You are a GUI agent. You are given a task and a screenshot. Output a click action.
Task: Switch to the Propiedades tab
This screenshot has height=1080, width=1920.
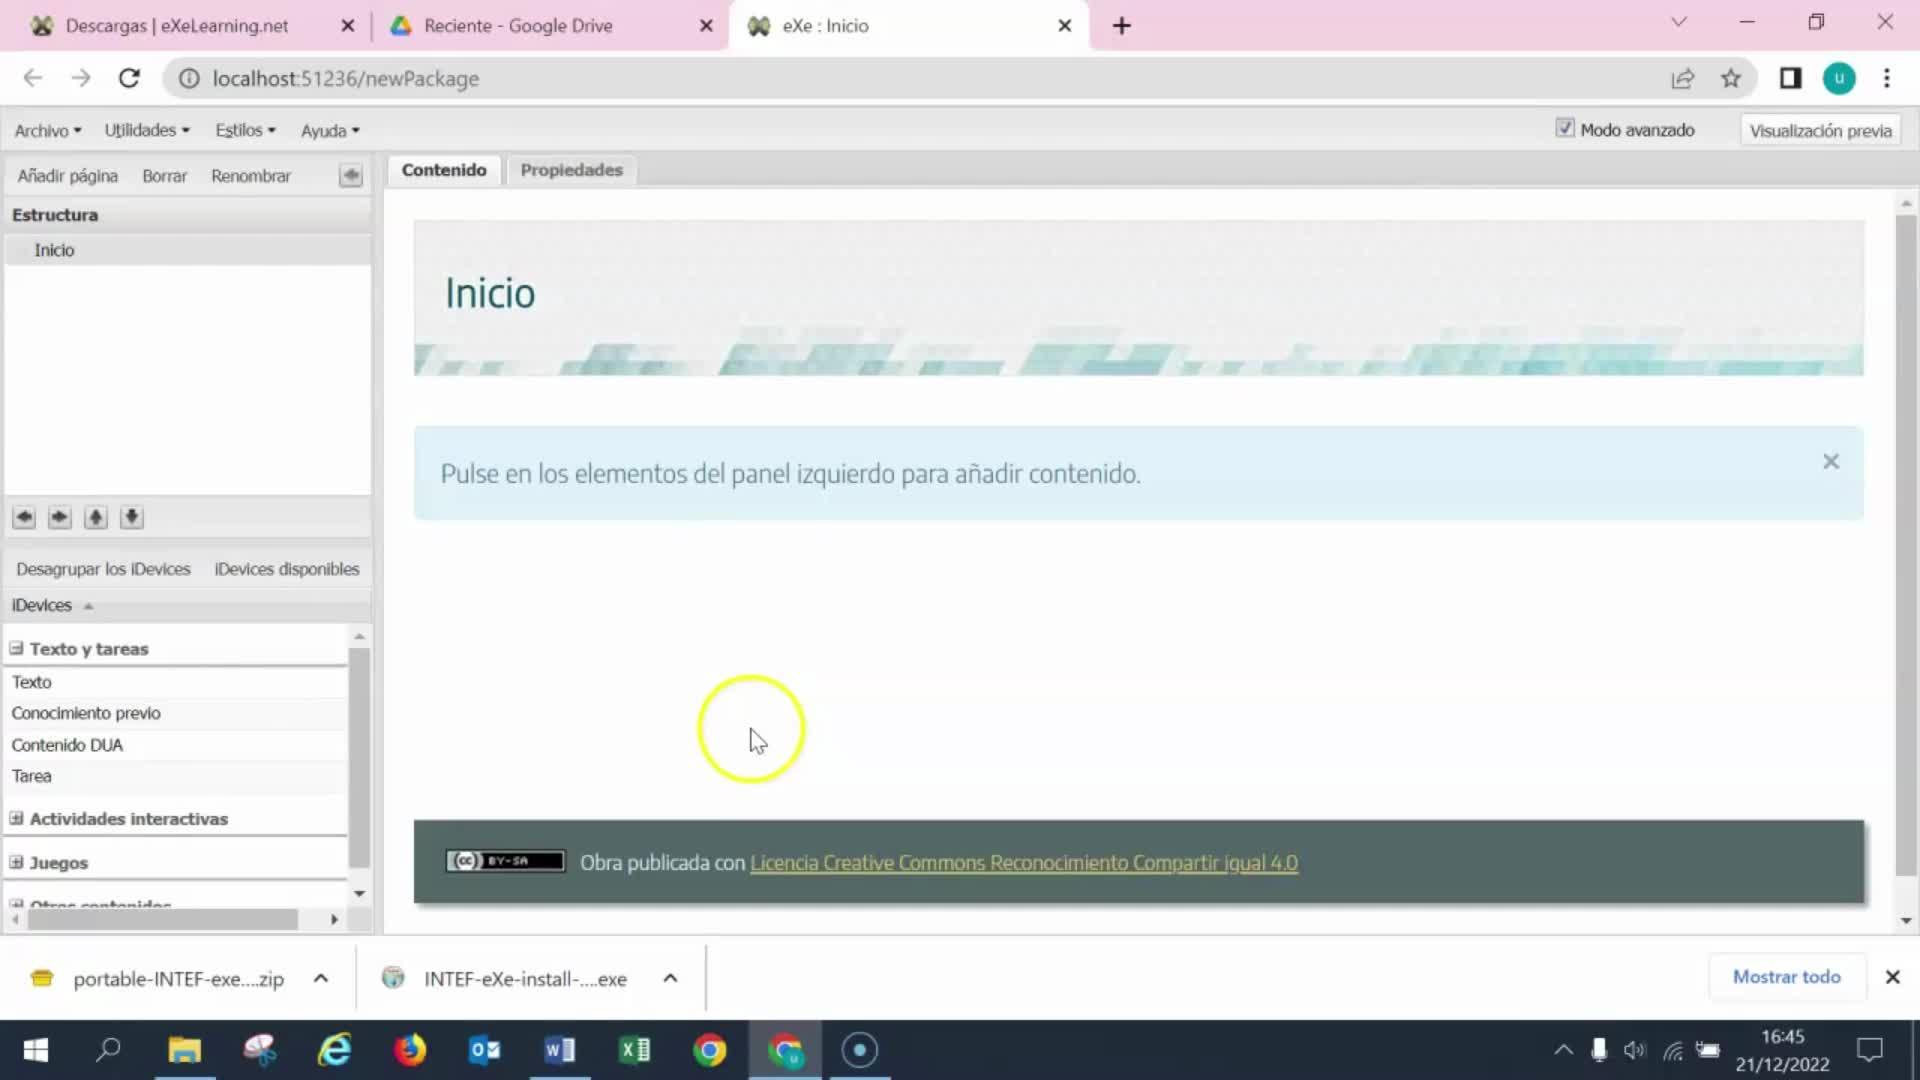tap(571, 170)
